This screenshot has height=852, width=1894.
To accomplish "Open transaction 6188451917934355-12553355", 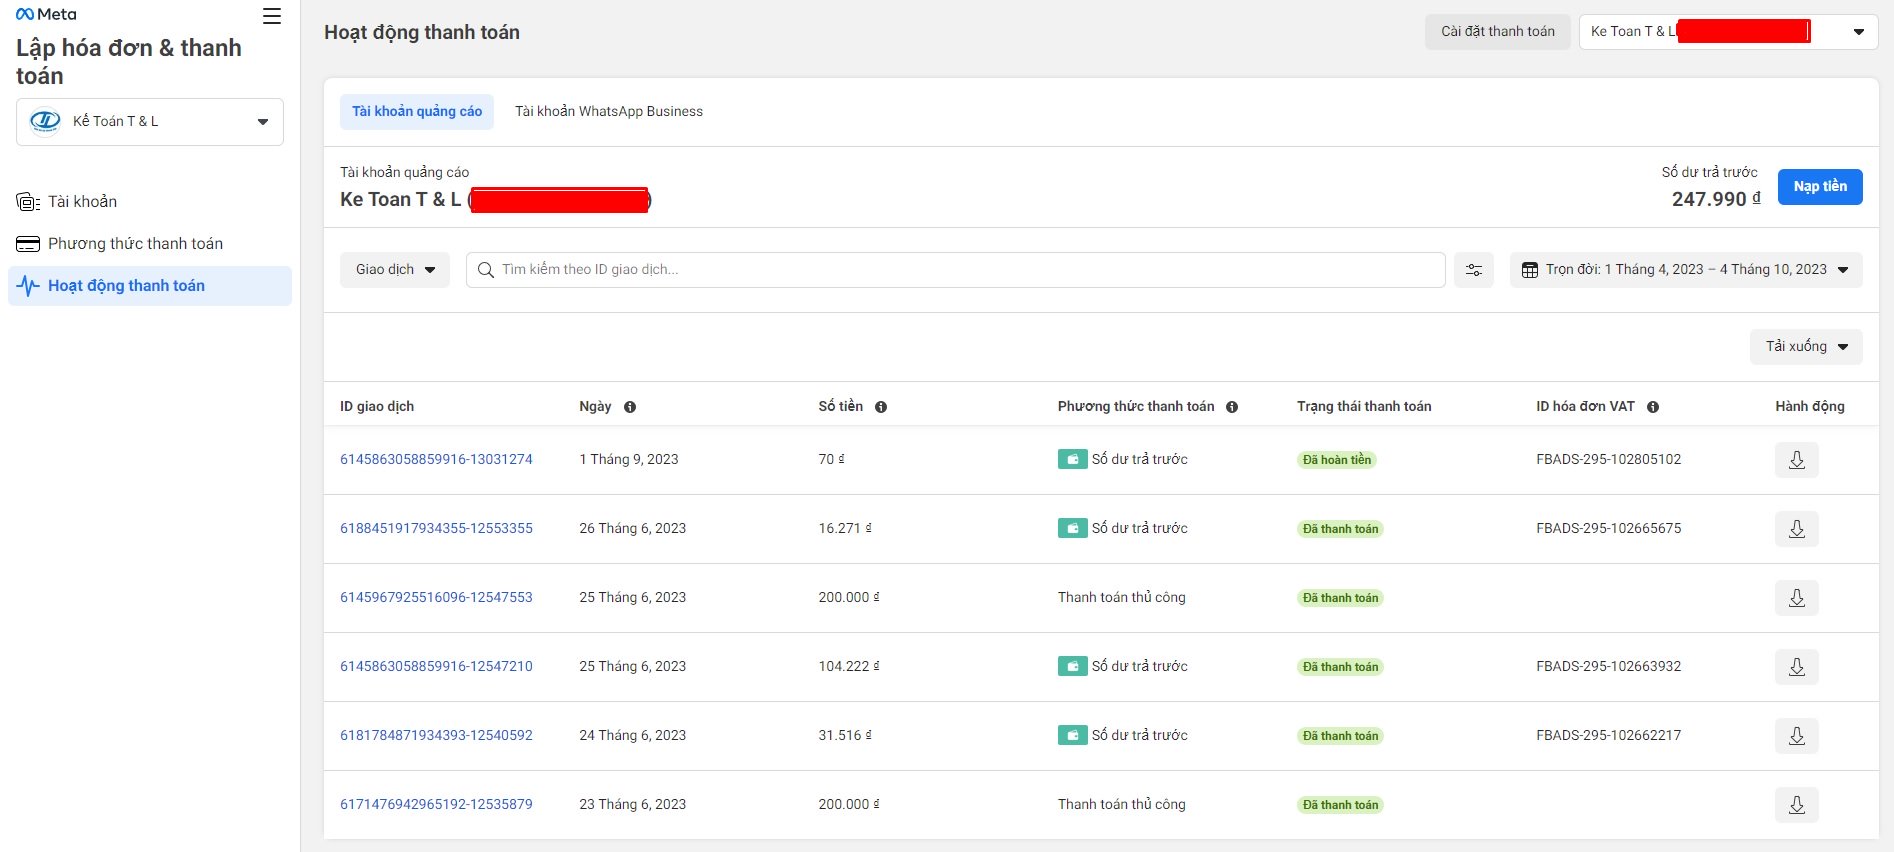I will 436,529.
